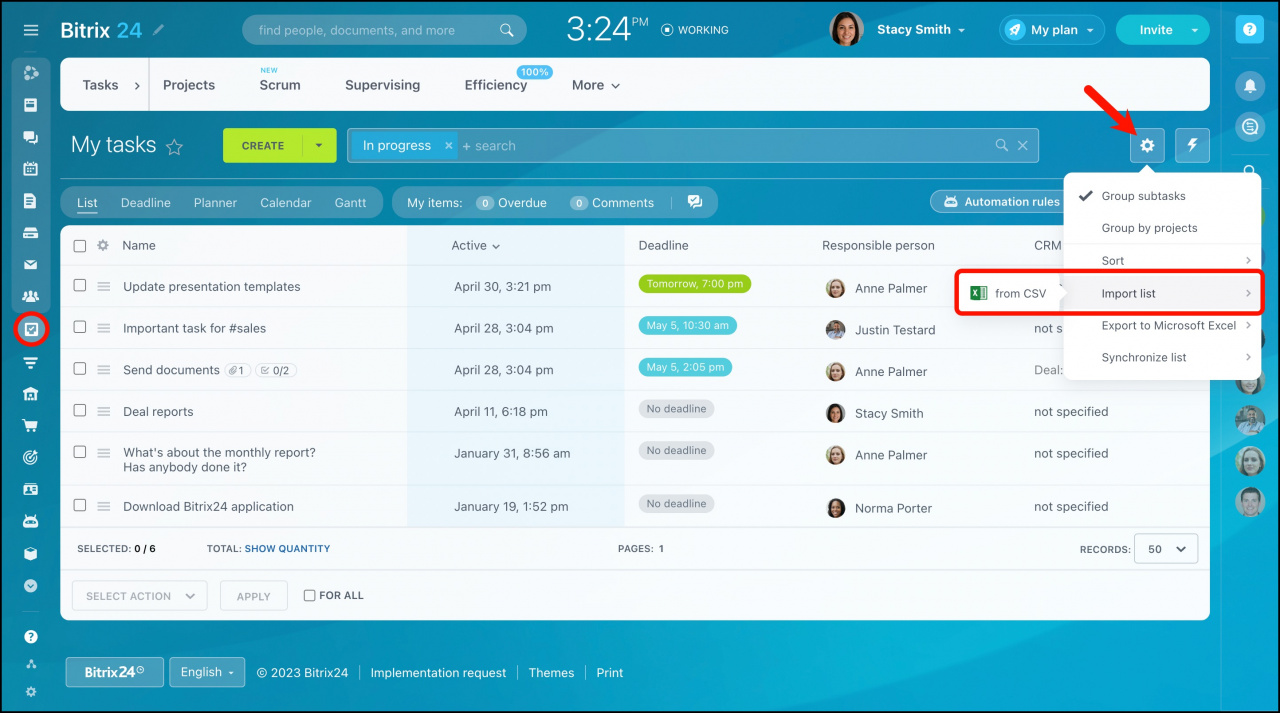
Task: Select the Deal reports task checkbox
Action: coord(80,410)
